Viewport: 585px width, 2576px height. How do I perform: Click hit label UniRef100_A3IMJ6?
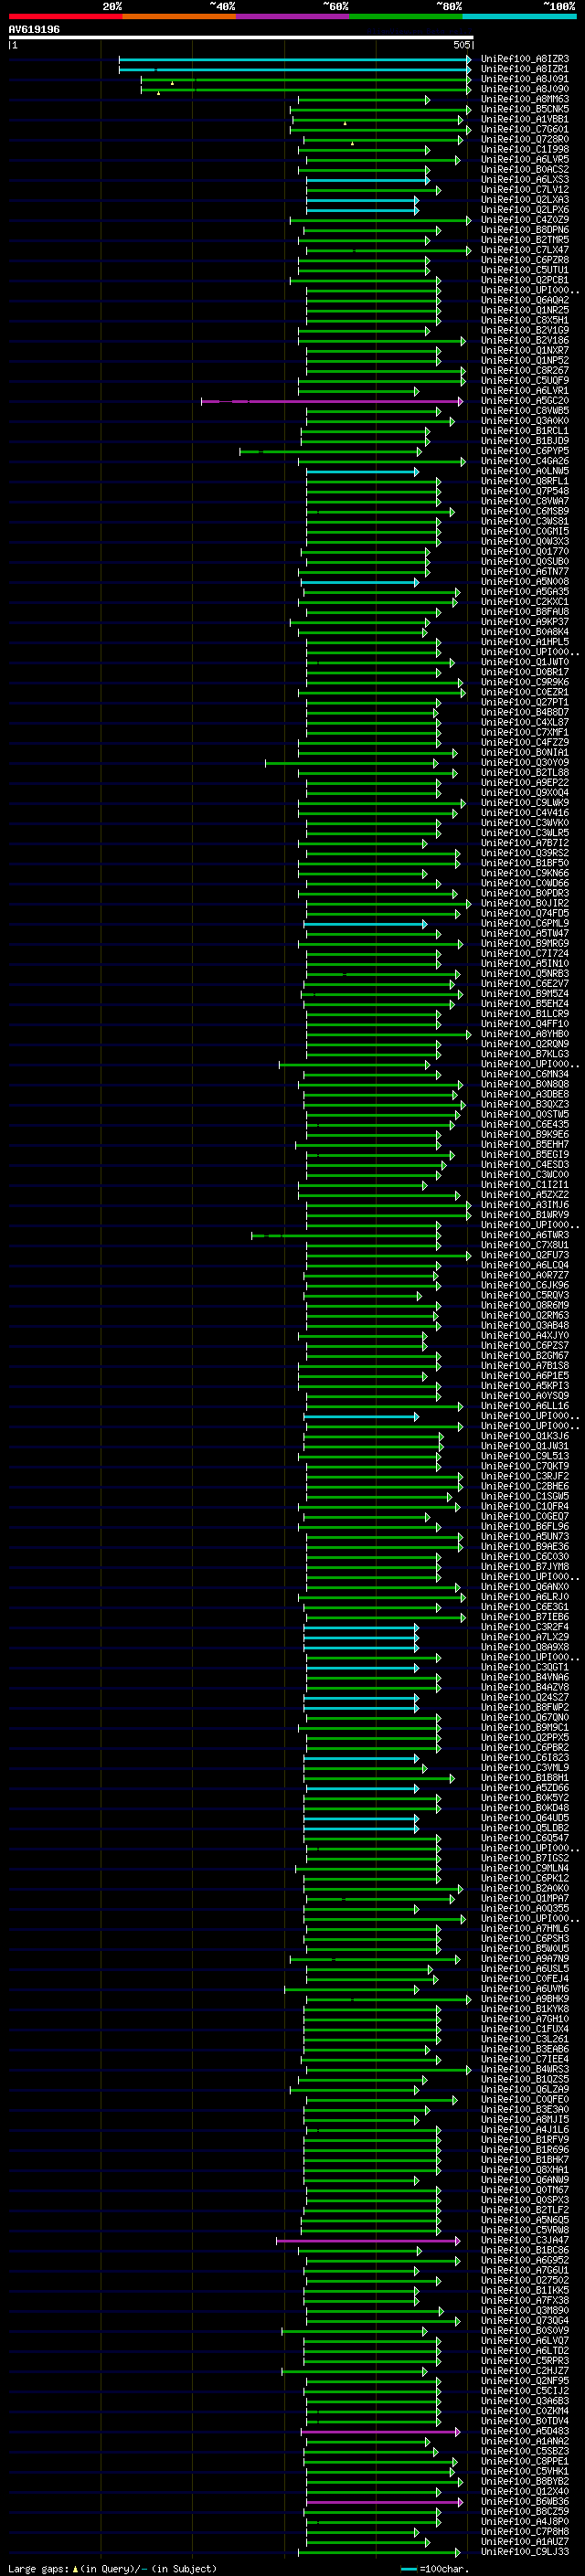coord(525,1204)
